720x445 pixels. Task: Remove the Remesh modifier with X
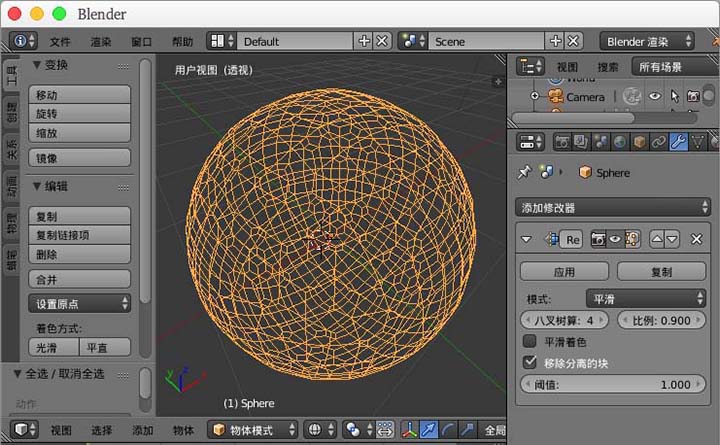click(697, 239)
